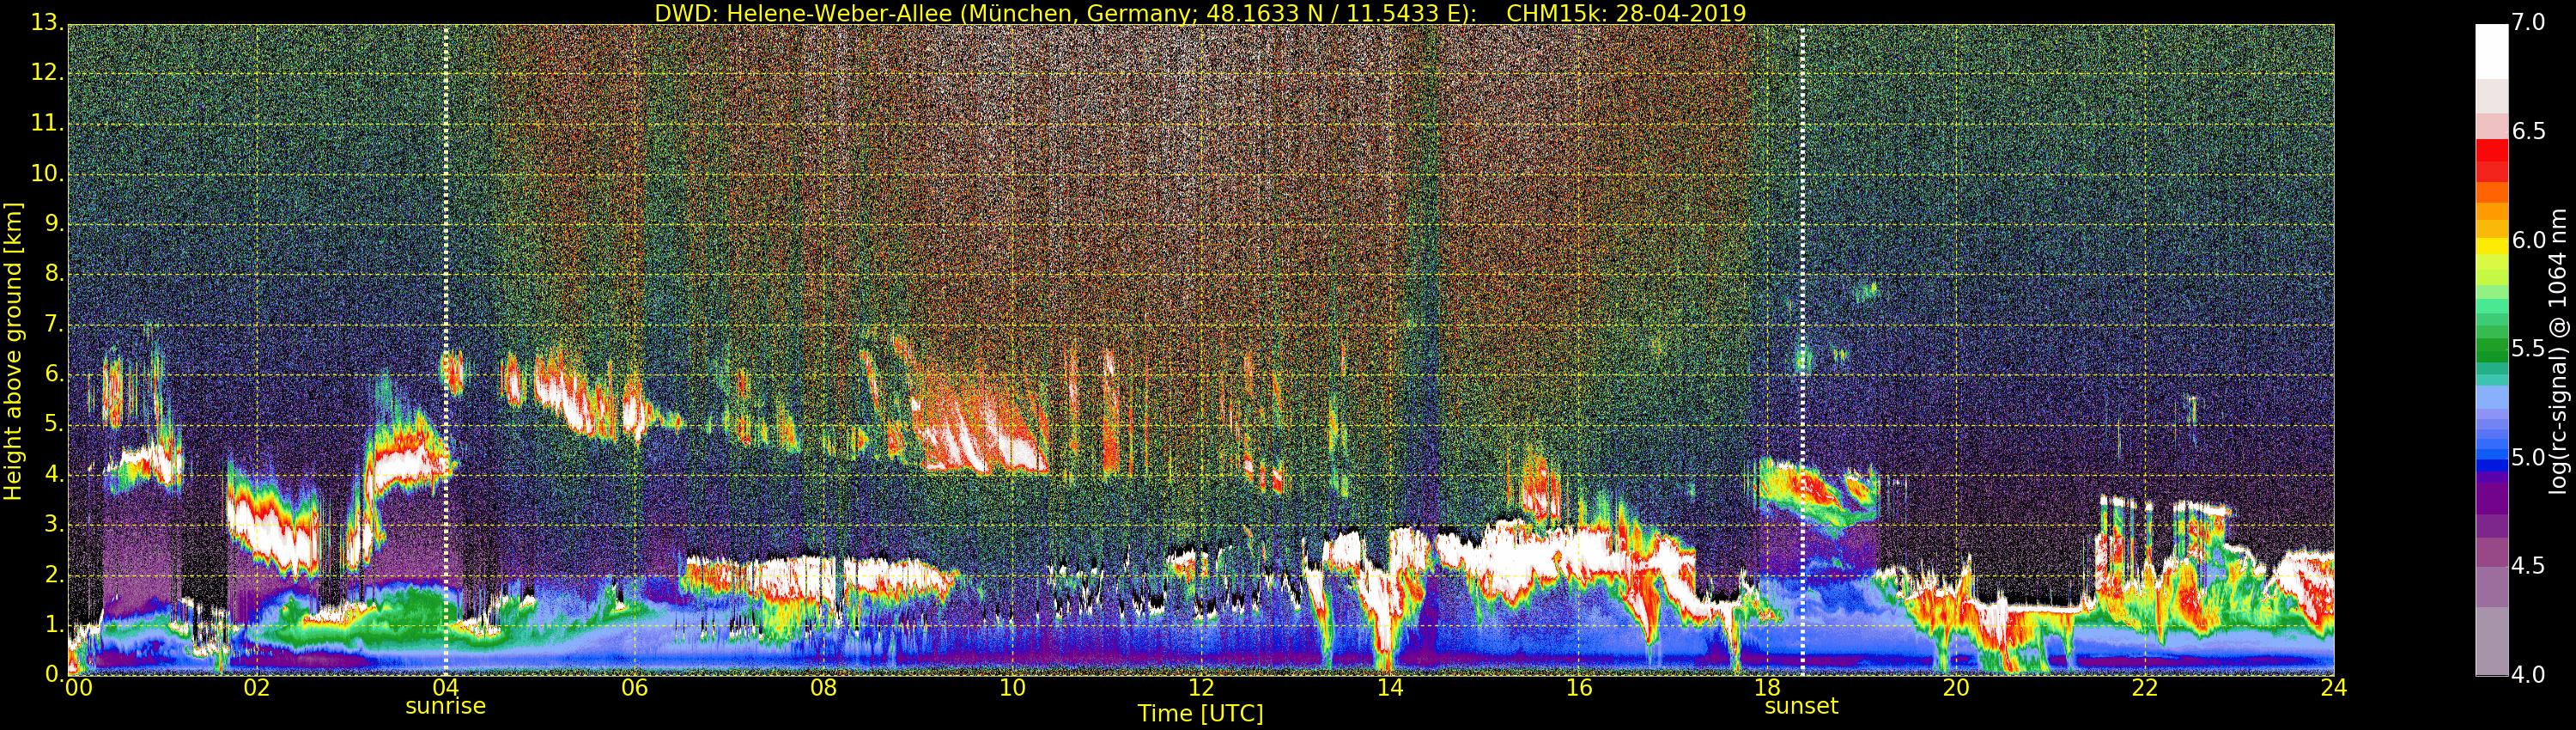Click the y-axis tick label 11

click(48, 123)
